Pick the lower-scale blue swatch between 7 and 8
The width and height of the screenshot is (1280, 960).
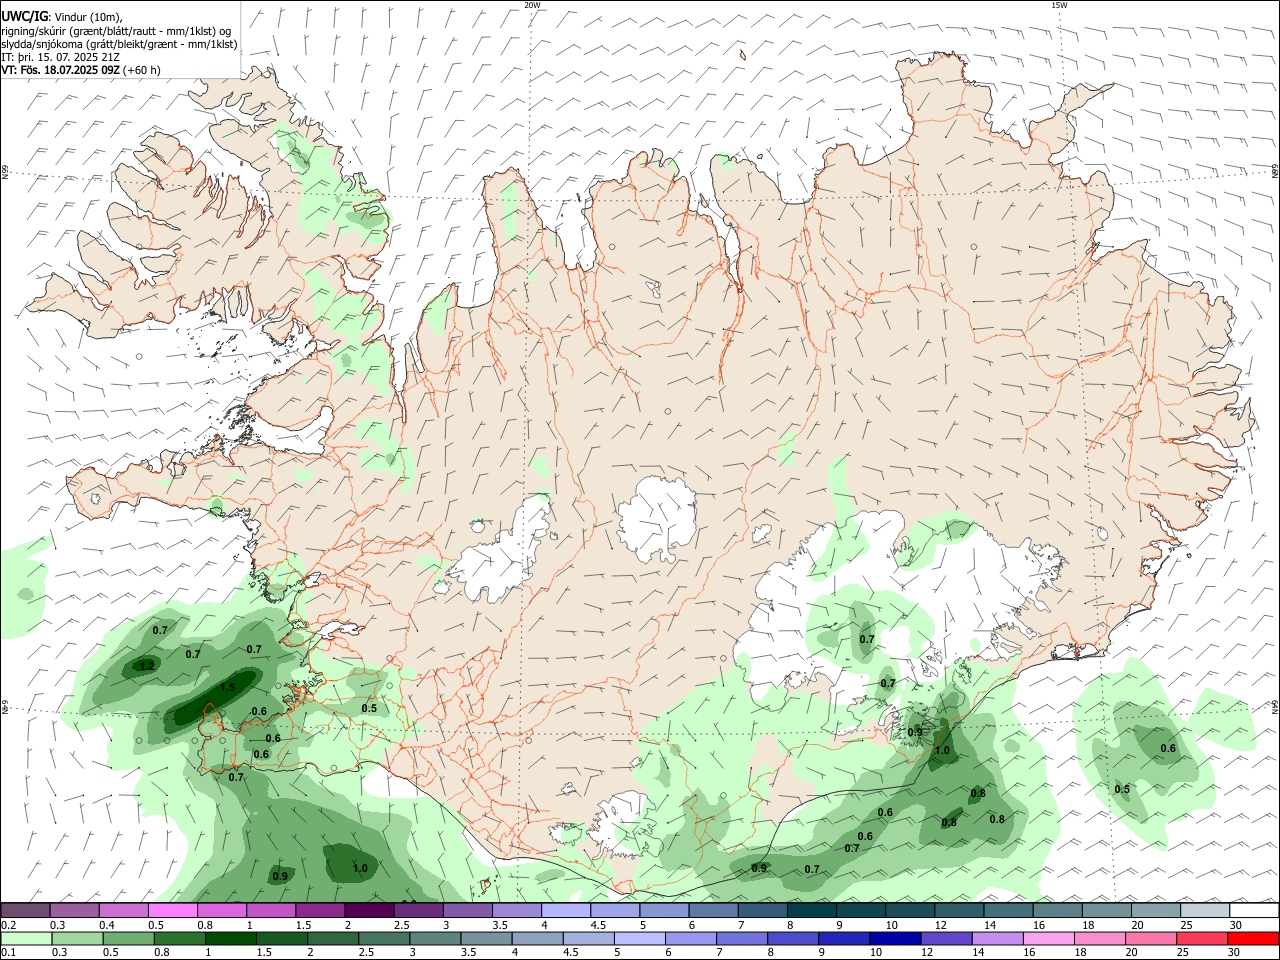pyautogui.click(x=742, y=939)
